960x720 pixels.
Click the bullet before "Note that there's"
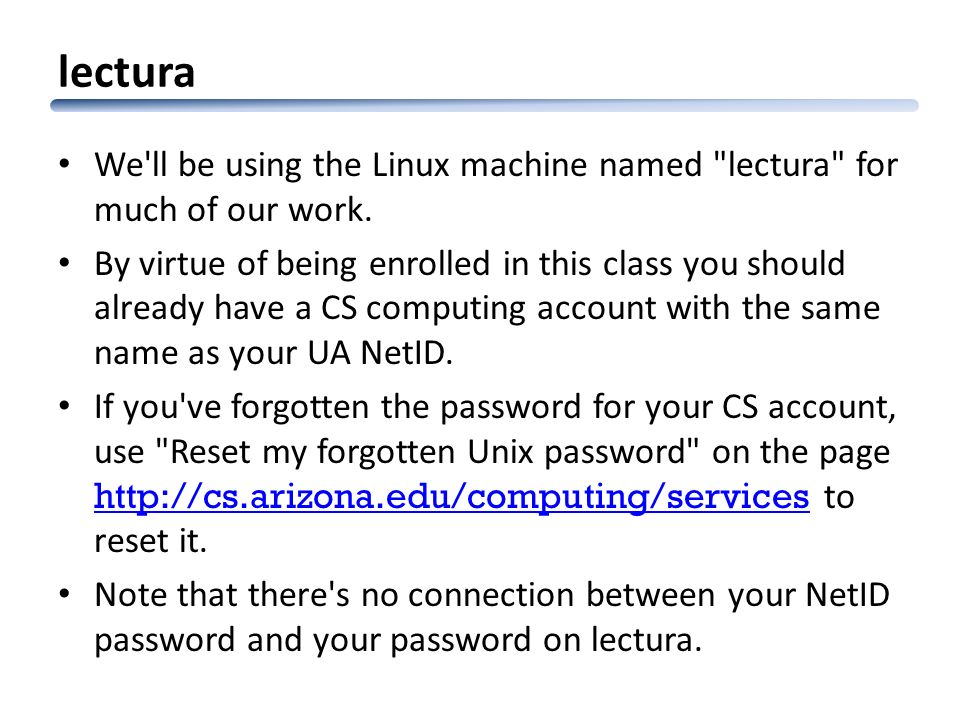pos(64,594)
